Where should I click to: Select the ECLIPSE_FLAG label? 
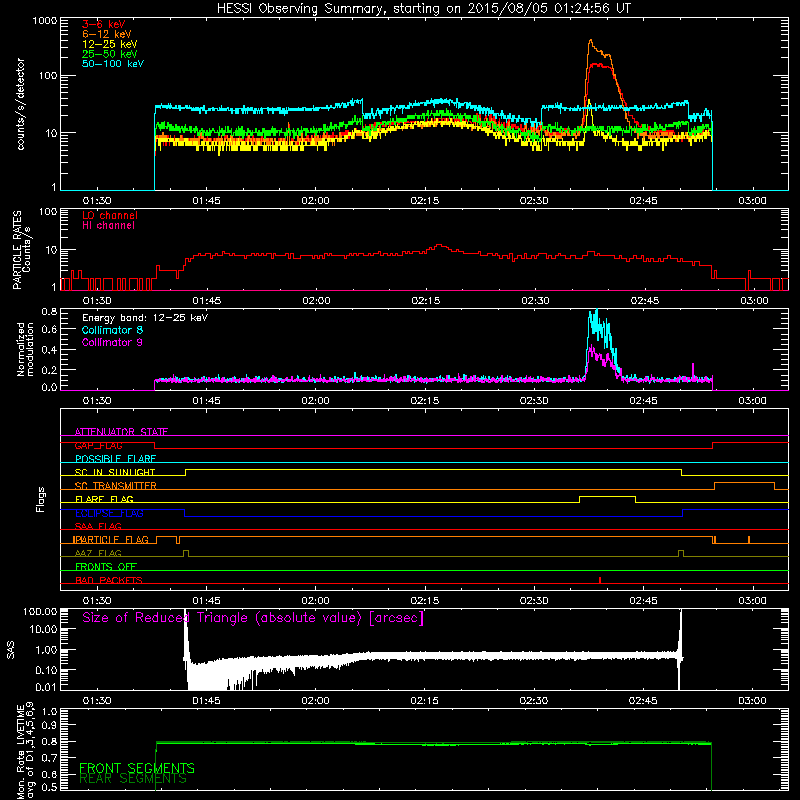coord(109,513)
